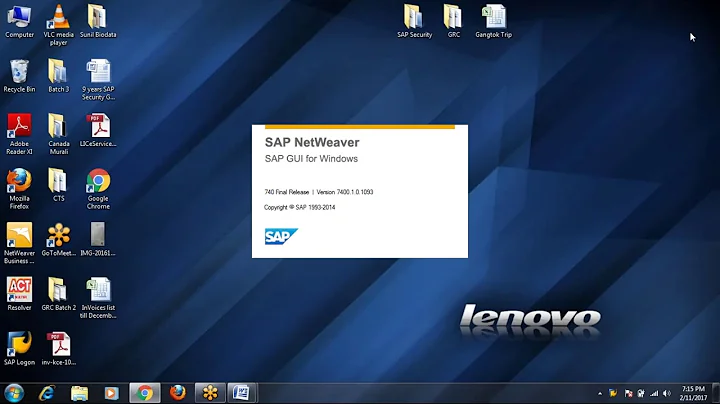The image size is (720, 404).
Task: Open the Canada Murali folder
Action: tap(59, 134)
